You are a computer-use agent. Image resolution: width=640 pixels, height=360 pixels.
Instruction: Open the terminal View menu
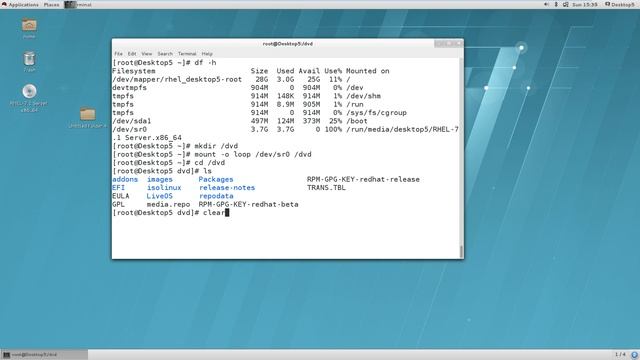tap(147, 53)
